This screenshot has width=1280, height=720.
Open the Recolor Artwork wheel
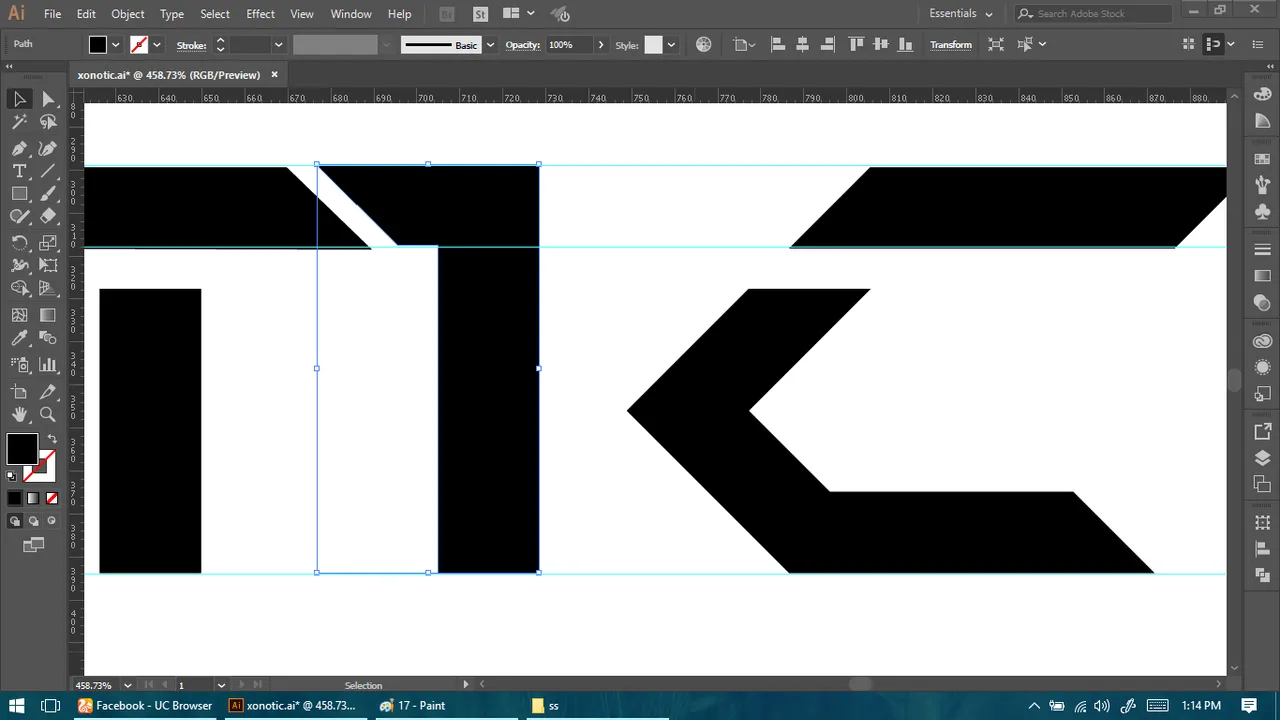(x=704, y=45)
